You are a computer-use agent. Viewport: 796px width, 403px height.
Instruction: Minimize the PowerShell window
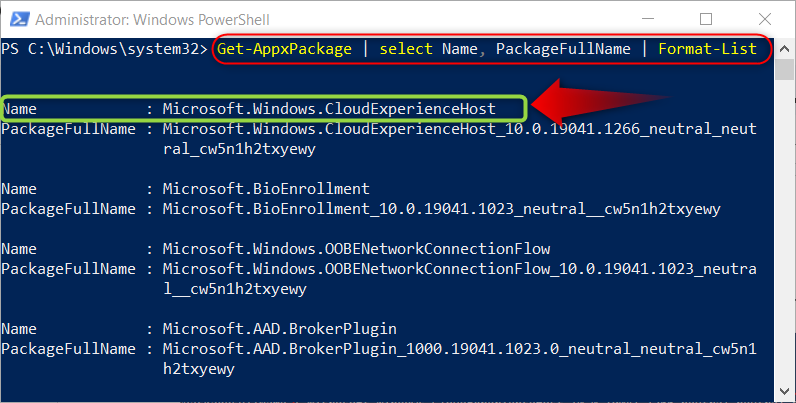click(648, 19)
